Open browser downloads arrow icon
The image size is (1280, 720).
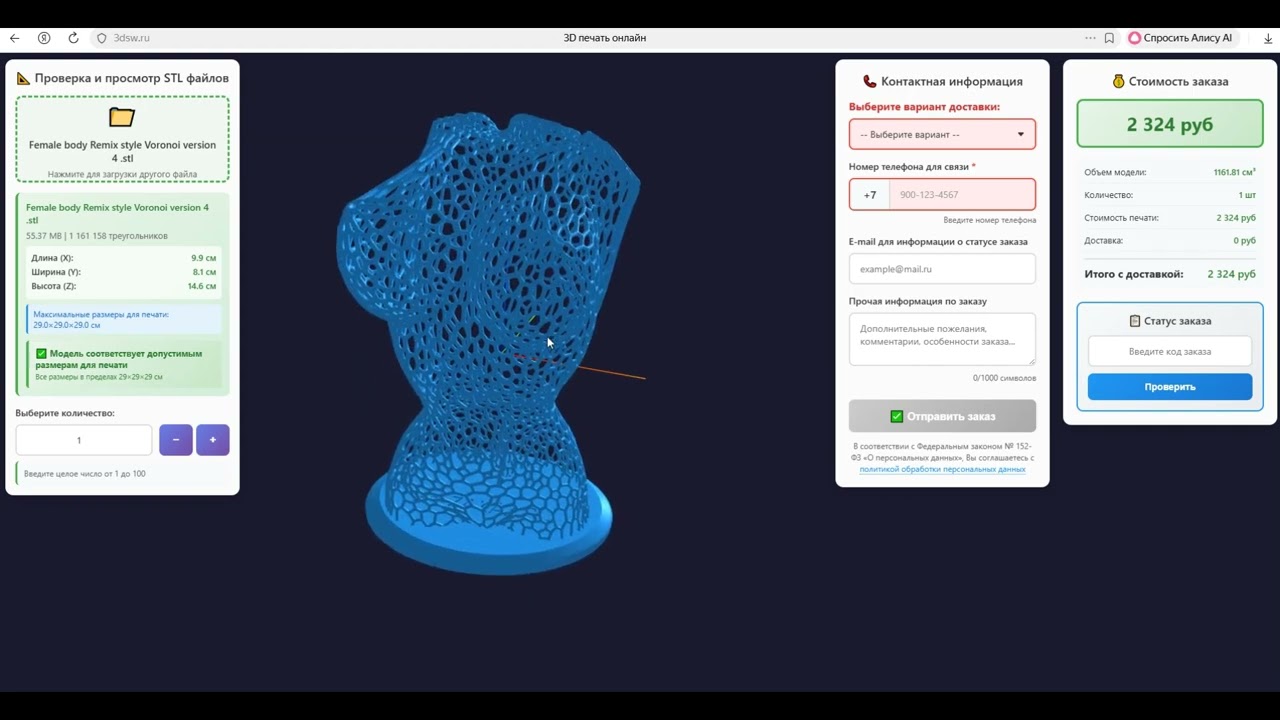1268,38
